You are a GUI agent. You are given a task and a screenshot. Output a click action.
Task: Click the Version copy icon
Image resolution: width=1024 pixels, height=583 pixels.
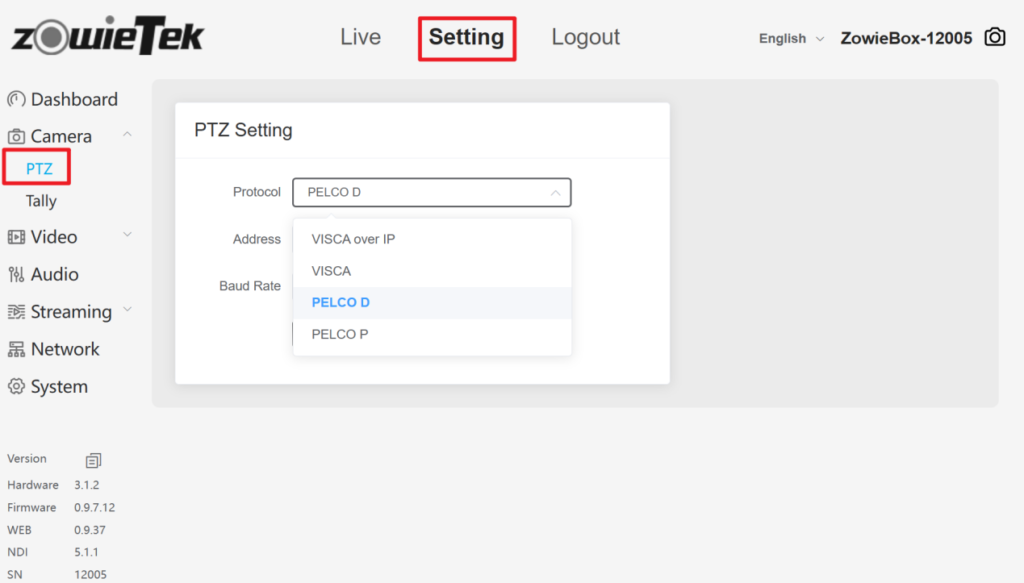point(93,460)
